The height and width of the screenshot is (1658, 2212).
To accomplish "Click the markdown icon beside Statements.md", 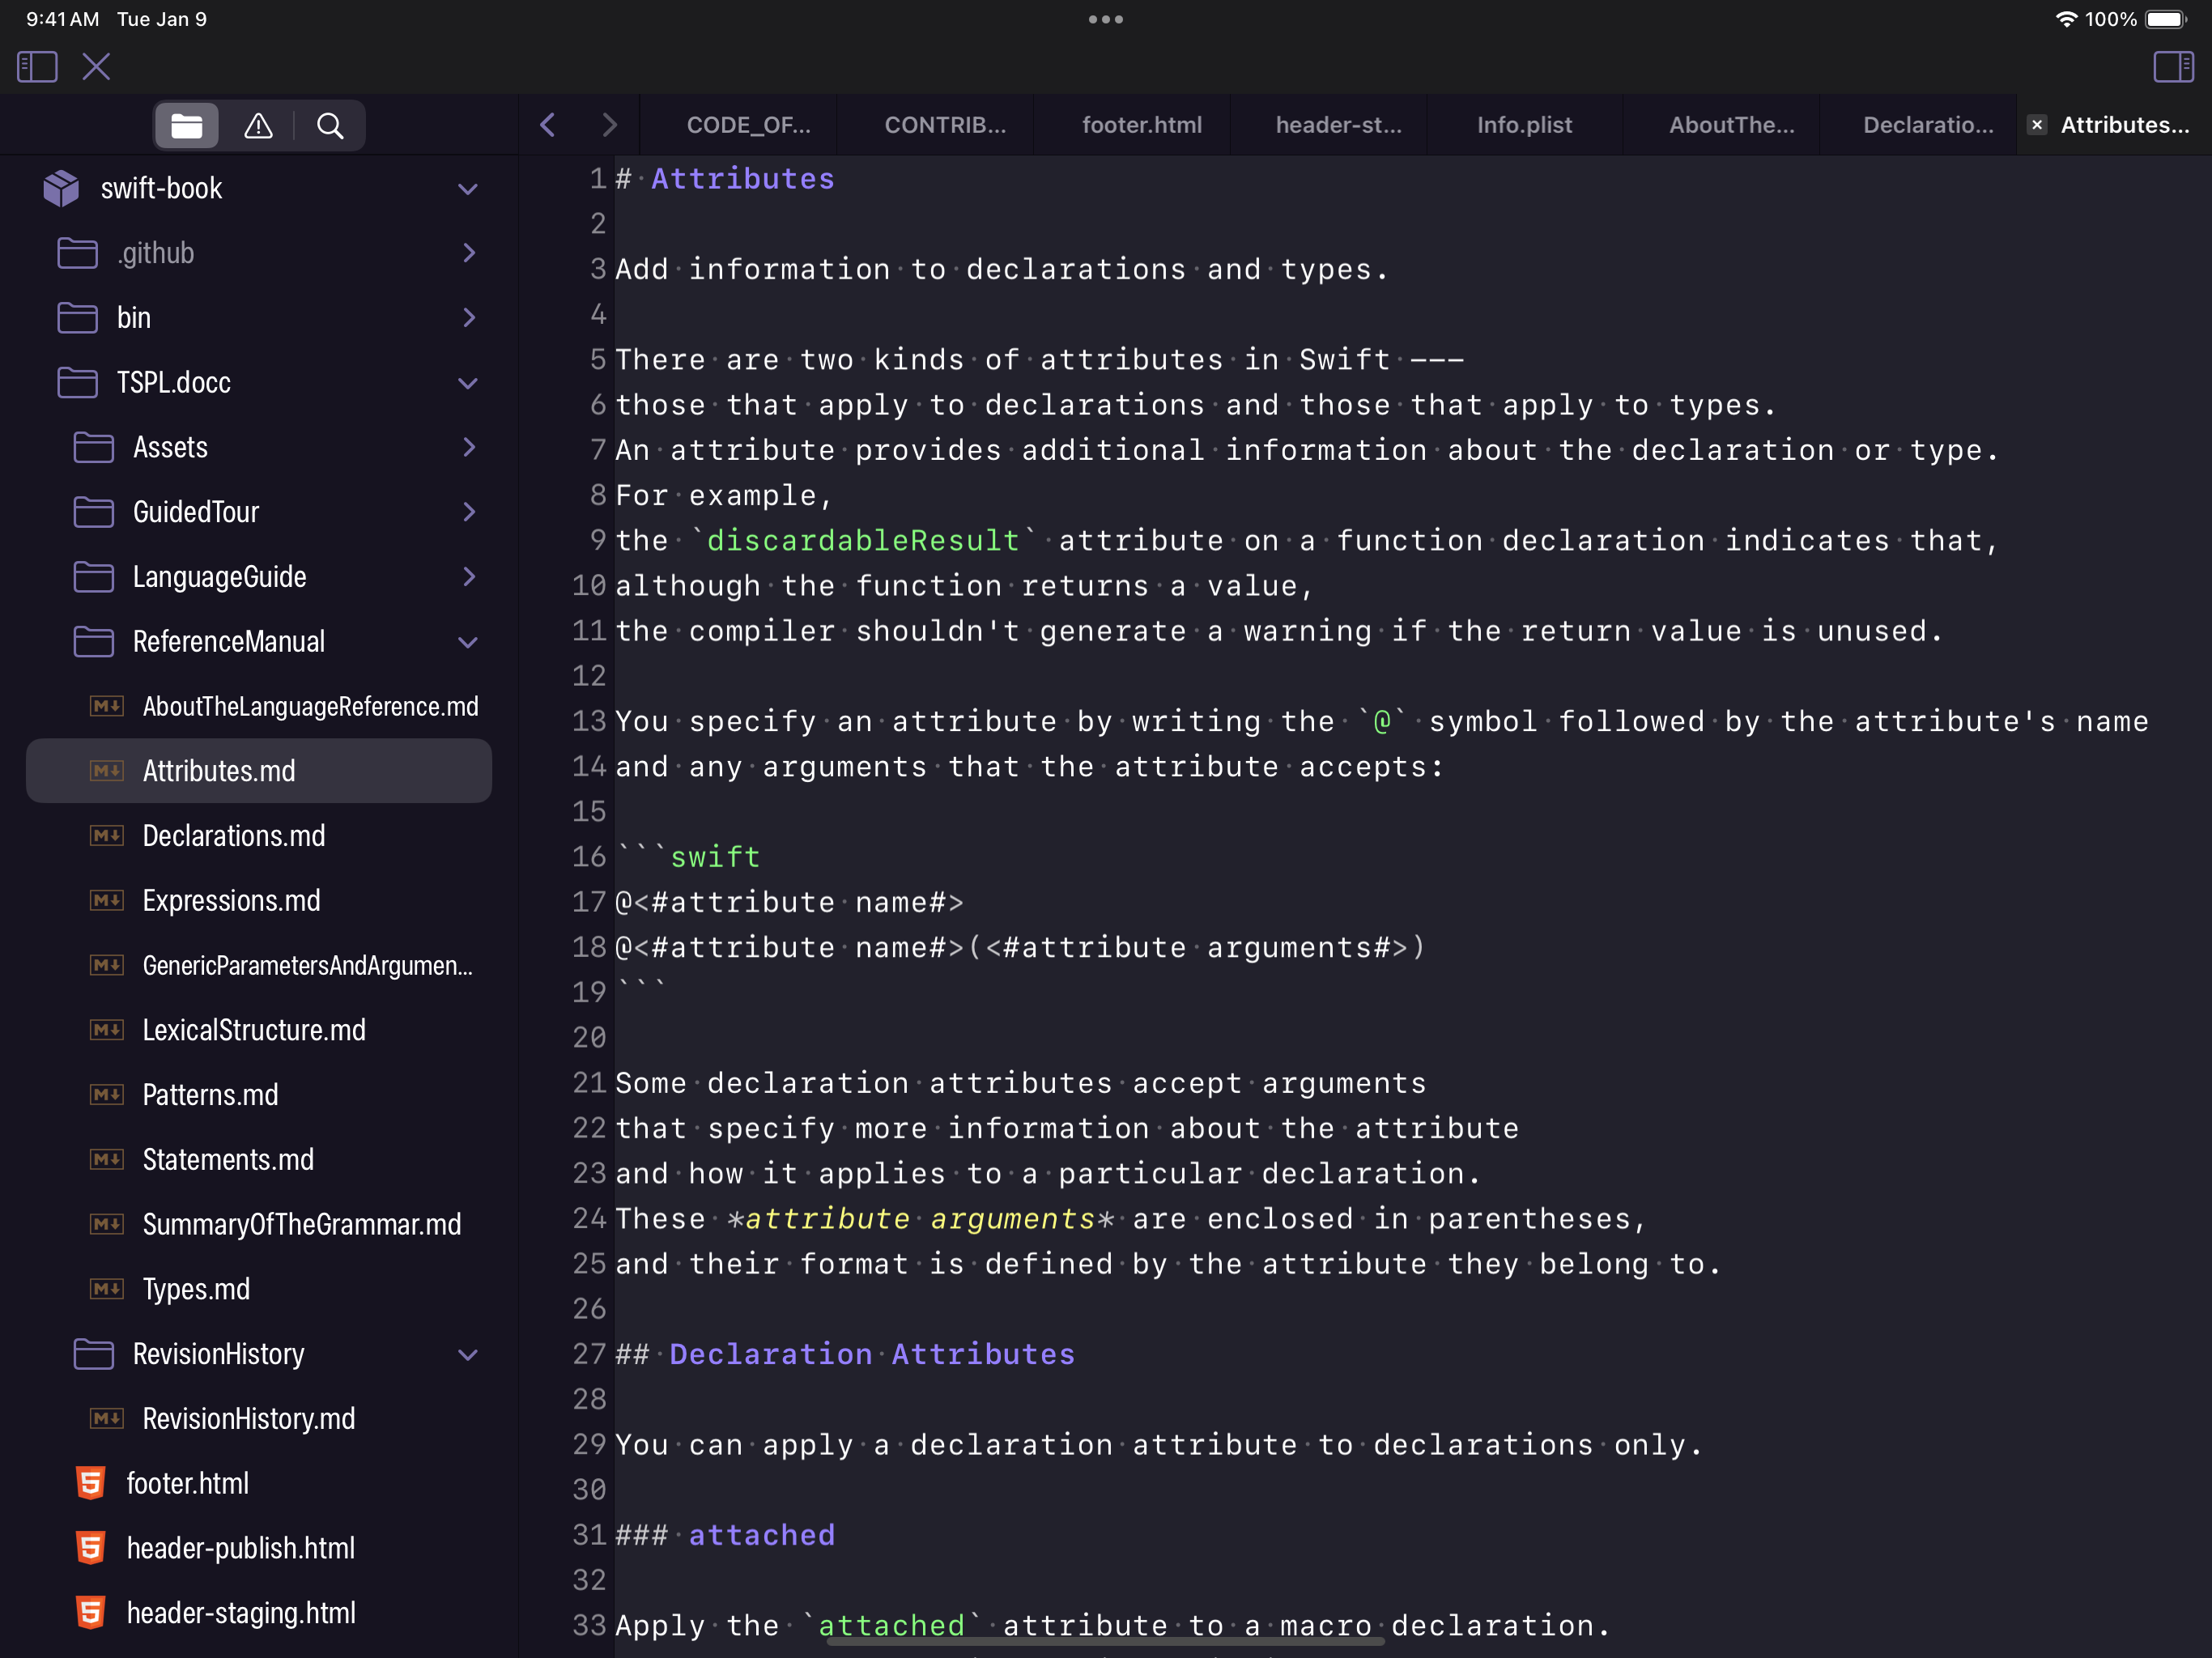I will point(106,1160).
